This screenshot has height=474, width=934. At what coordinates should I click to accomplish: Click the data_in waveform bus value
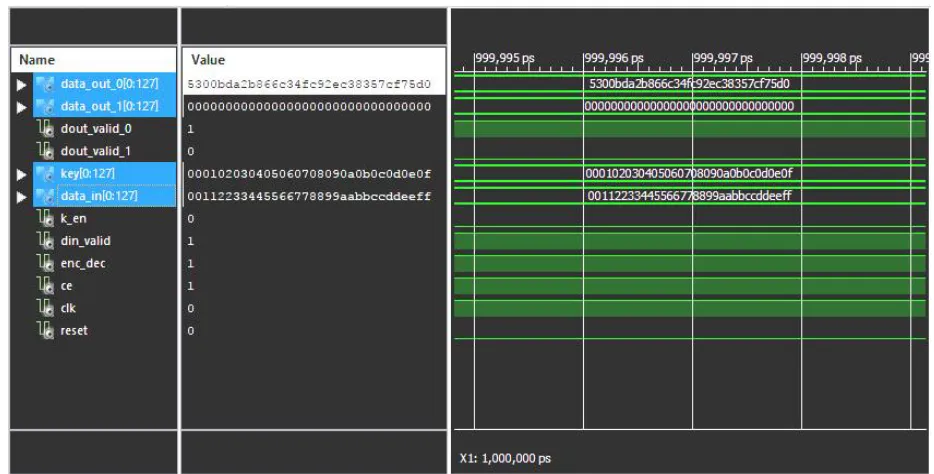click(x=689, y=195)
